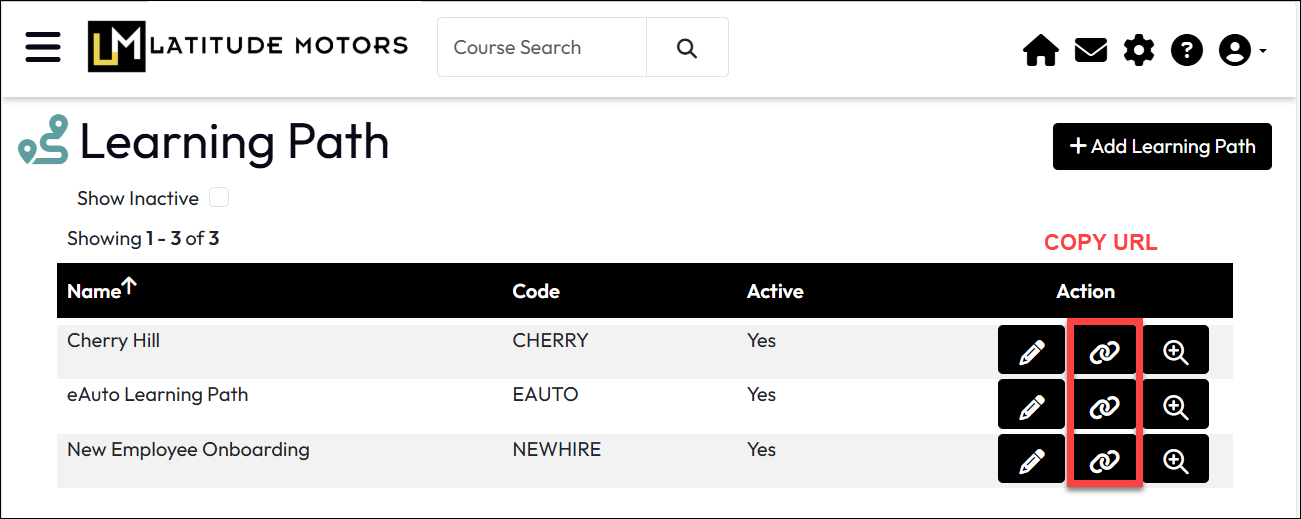Copy URL for eAuto Learning Path
Screen dimensions: 1301x519
[x=1104, y=406]
